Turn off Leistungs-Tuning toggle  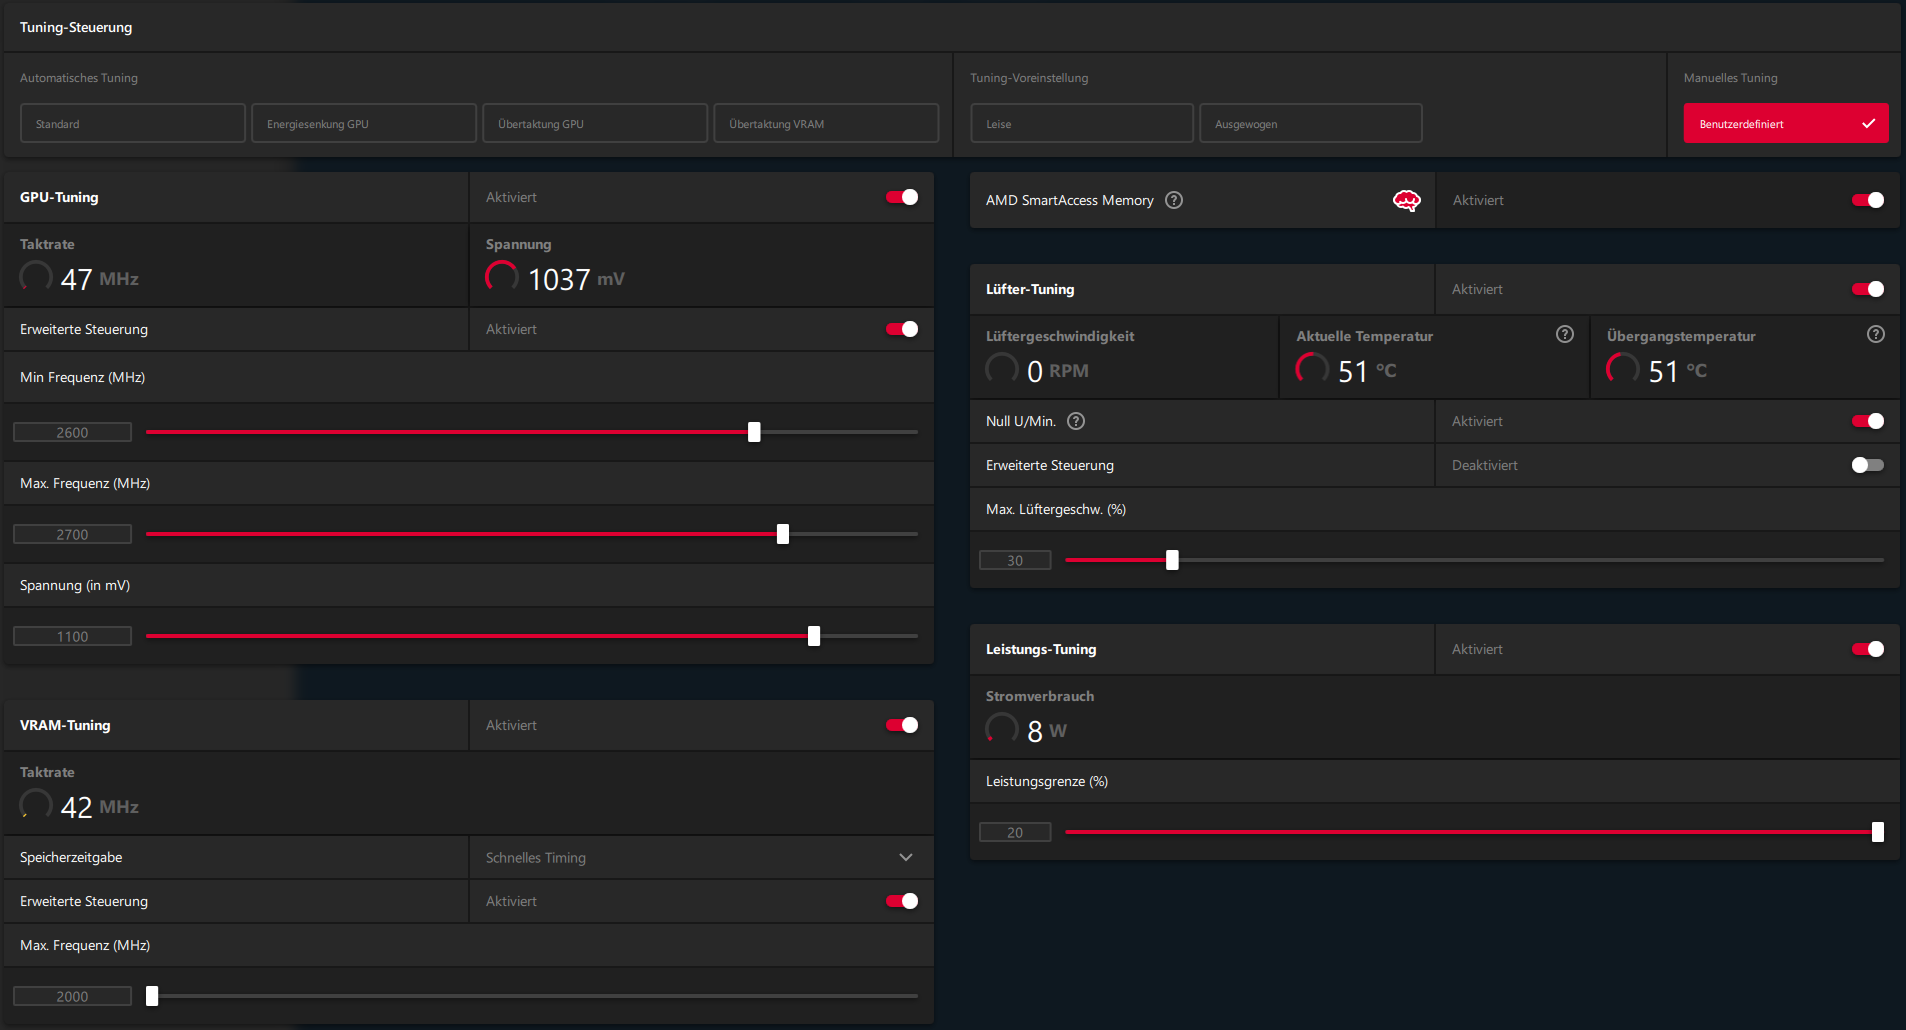click(1868, 649)
